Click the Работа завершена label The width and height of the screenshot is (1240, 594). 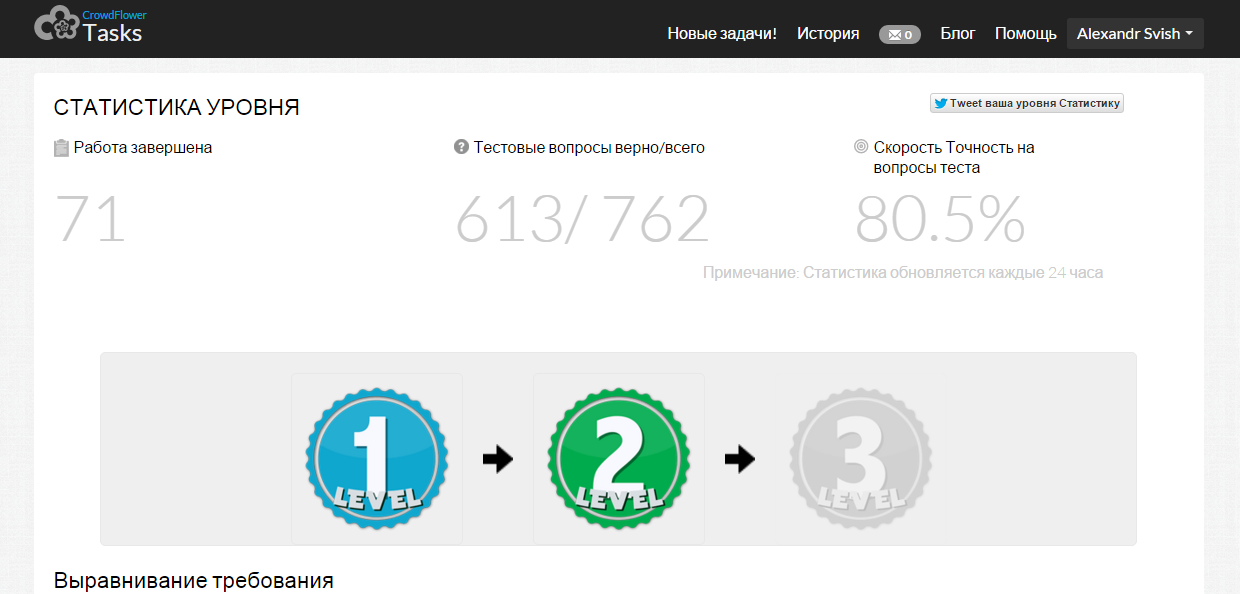click(x=143, y=148)
